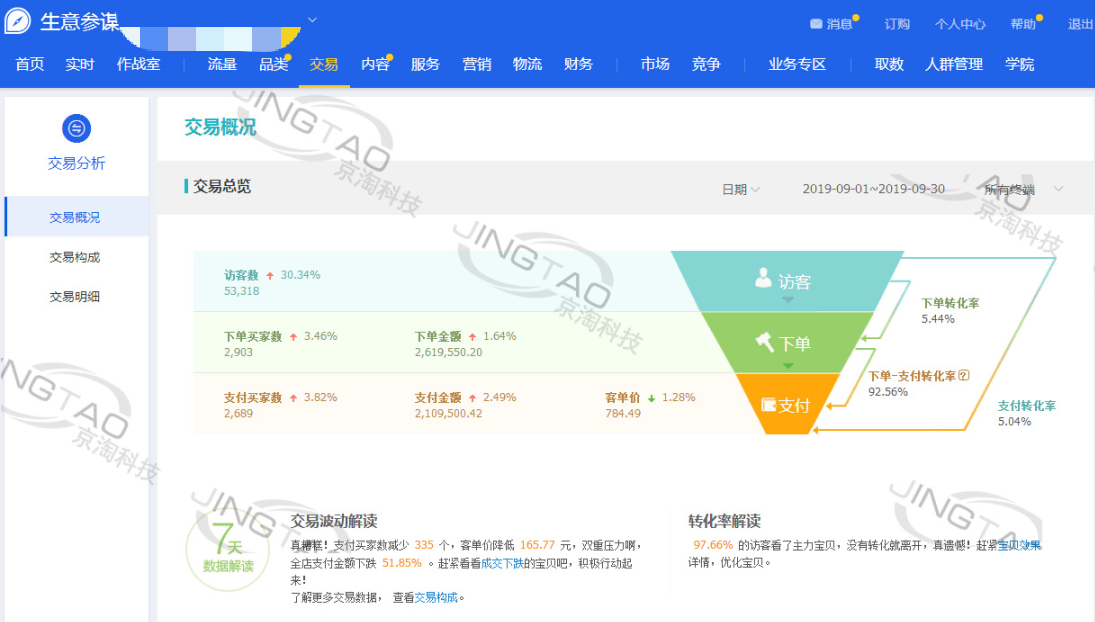This screenshot has width=1095, height=622.
Task: Select 交易构成 in the sidebar
Action: pyautogui.click(x=75, y=257)
